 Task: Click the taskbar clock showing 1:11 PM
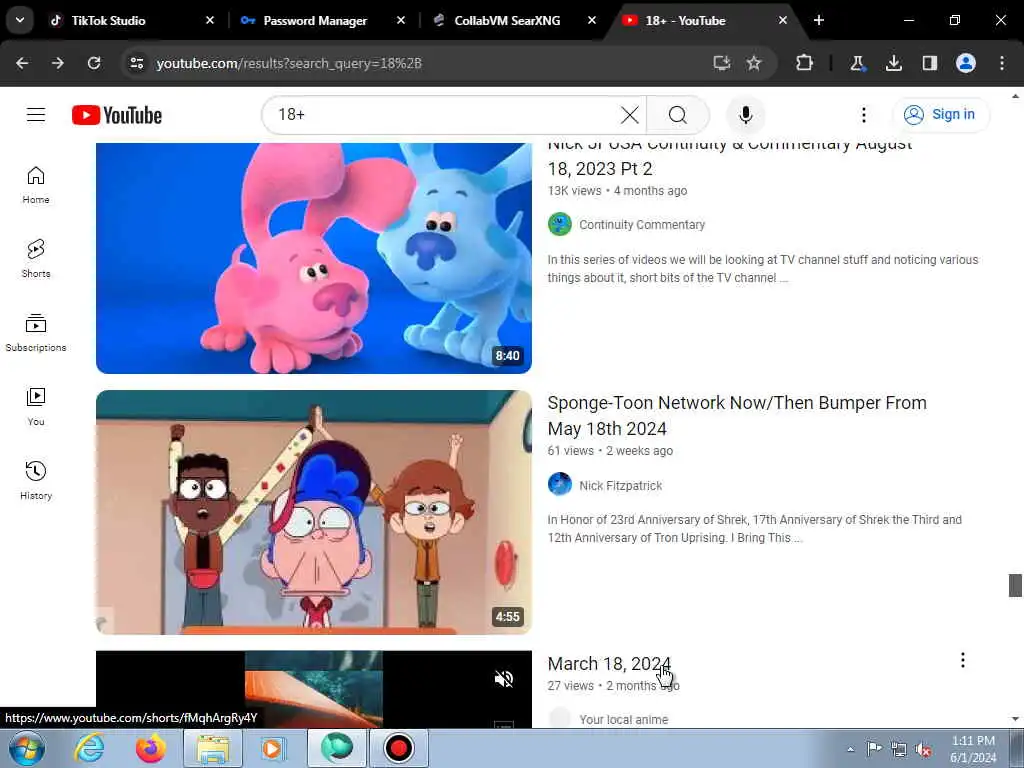coord(973,749)
